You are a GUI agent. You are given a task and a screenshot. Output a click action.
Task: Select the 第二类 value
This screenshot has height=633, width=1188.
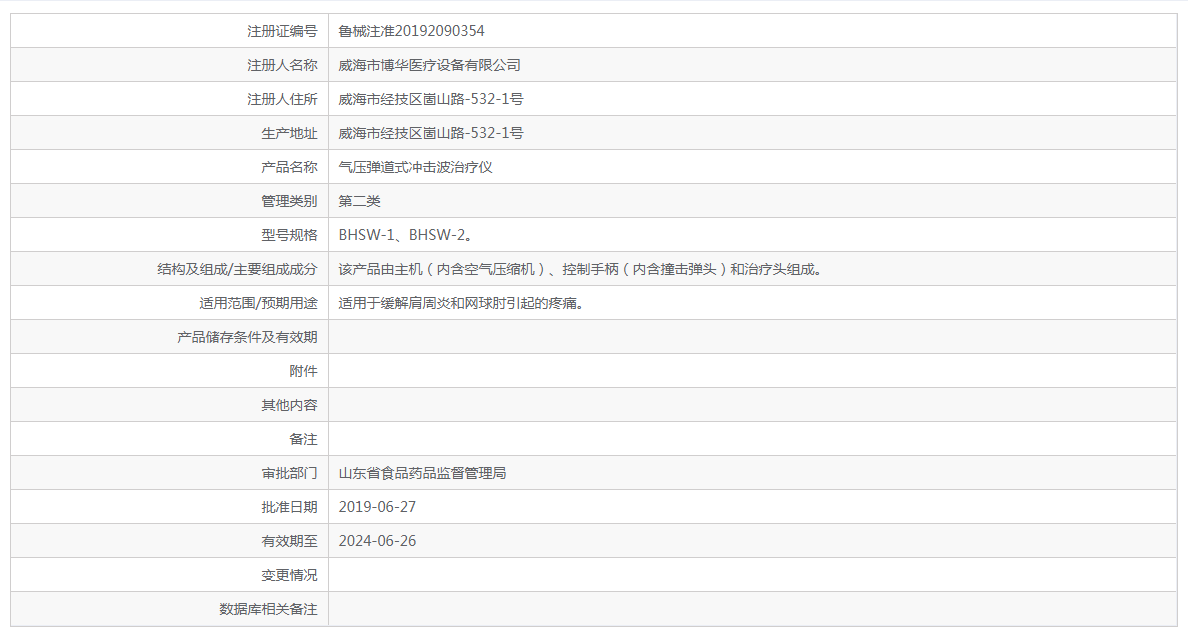pos(359,201)
